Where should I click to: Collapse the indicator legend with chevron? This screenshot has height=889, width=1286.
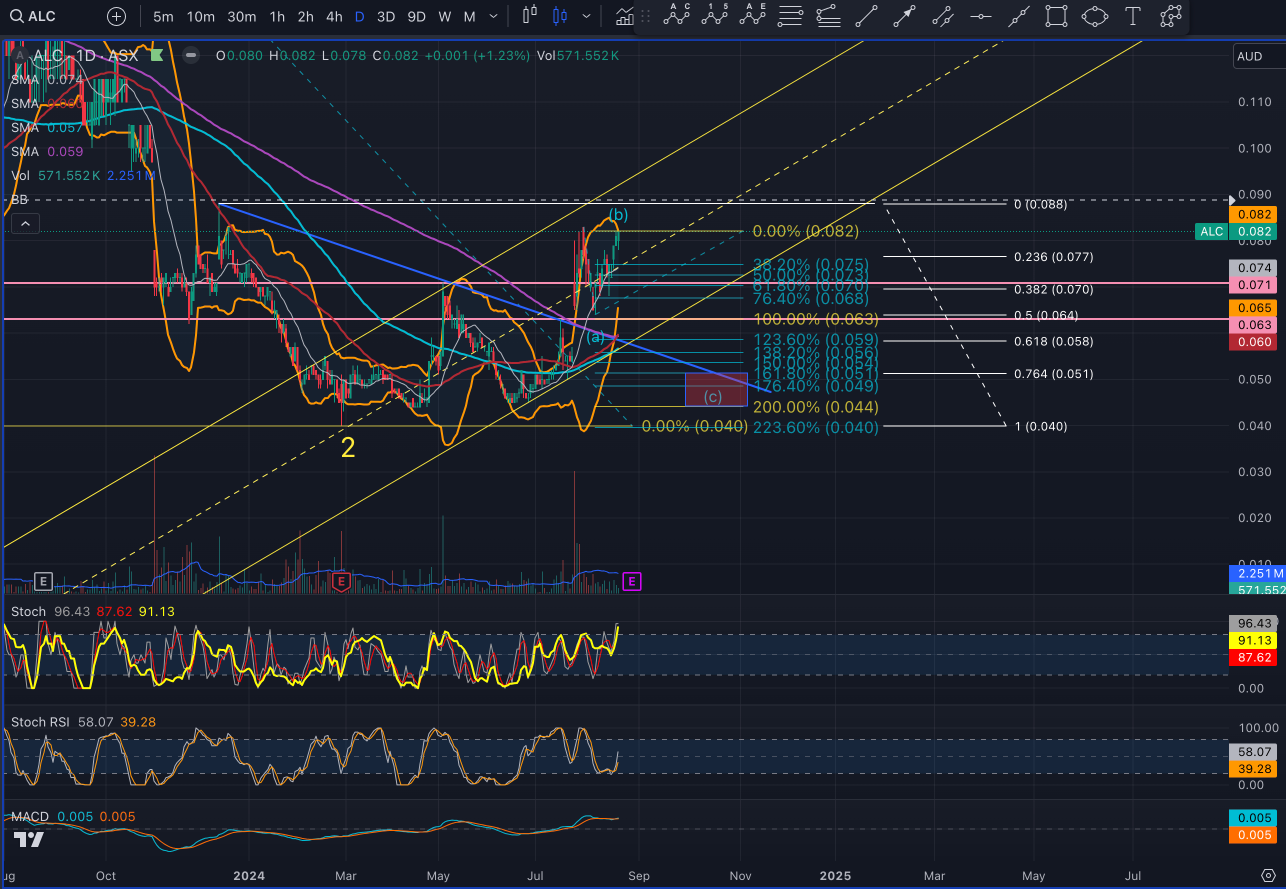click(23, 224)
